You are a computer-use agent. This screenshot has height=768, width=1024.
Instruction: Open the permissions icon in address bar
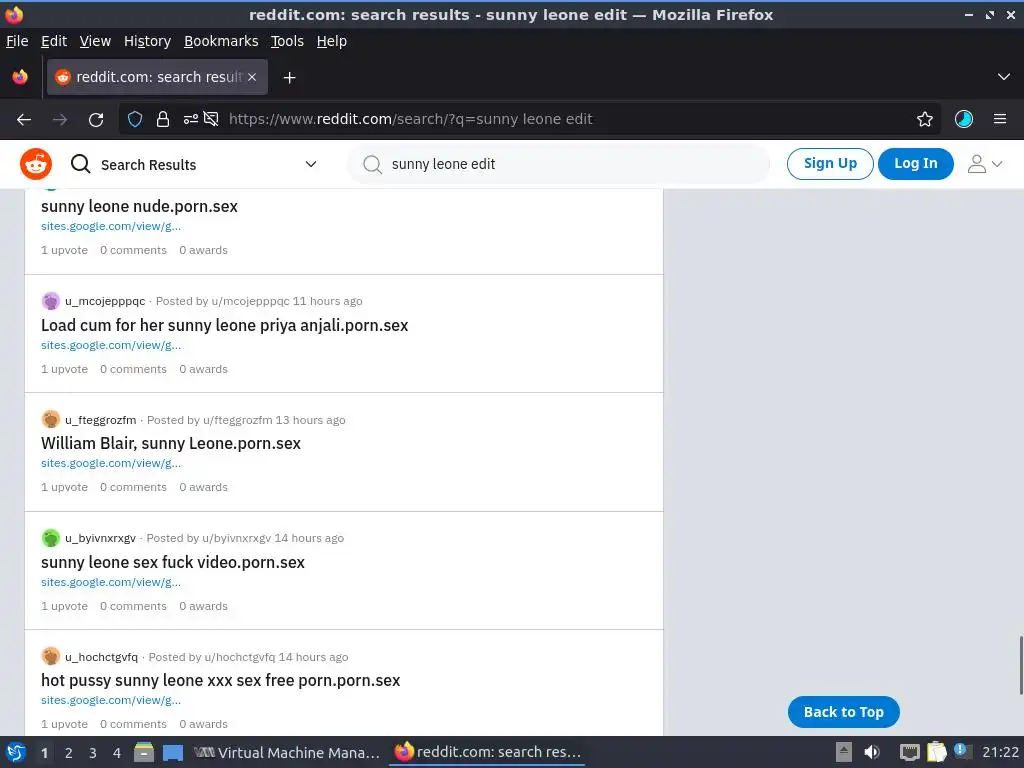point(191,120)
